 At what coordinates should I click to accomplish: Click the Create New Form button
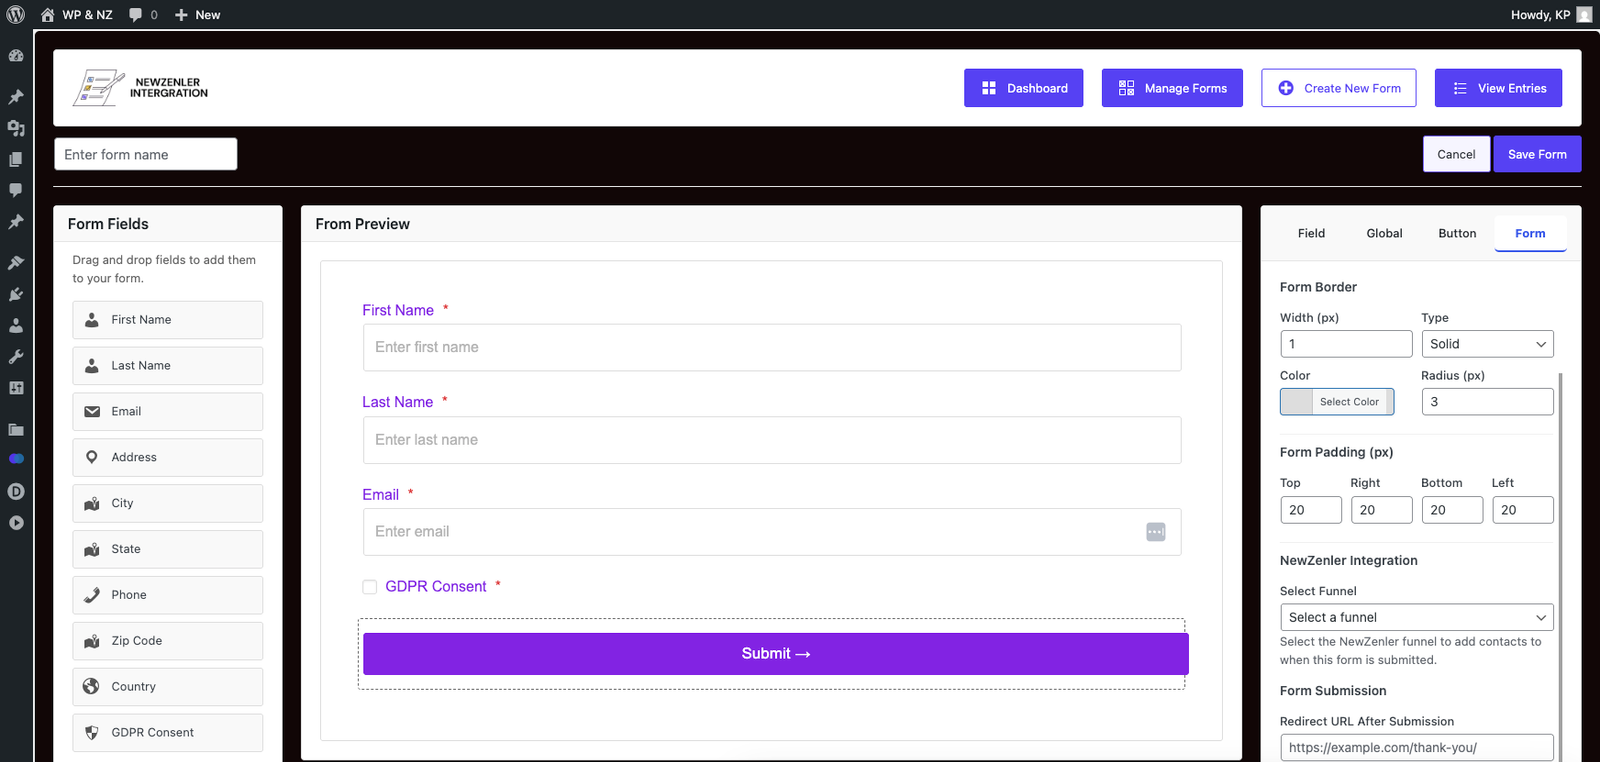pos(1338,88)
